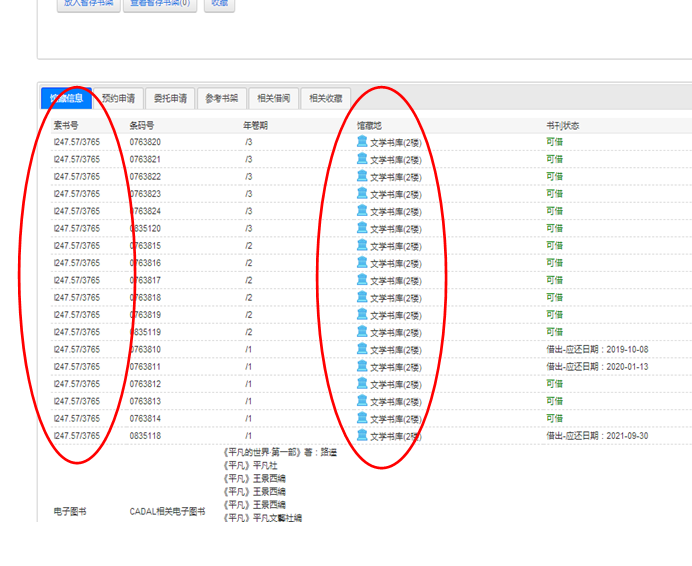Click the 收藏 button
692x566 pixels.
click(x=219, y=3)
